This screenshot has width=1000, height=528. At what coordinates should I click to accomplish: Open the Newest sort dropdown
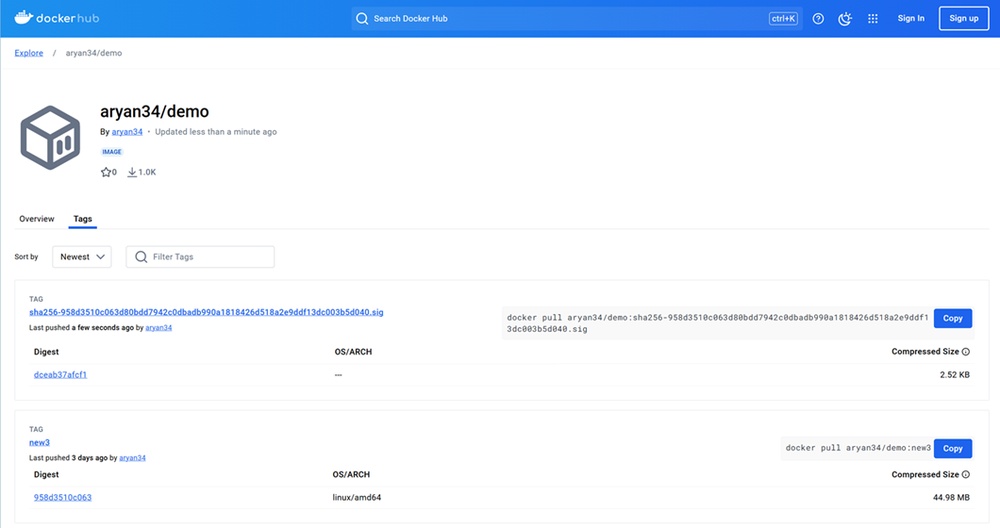pos(82,257)
